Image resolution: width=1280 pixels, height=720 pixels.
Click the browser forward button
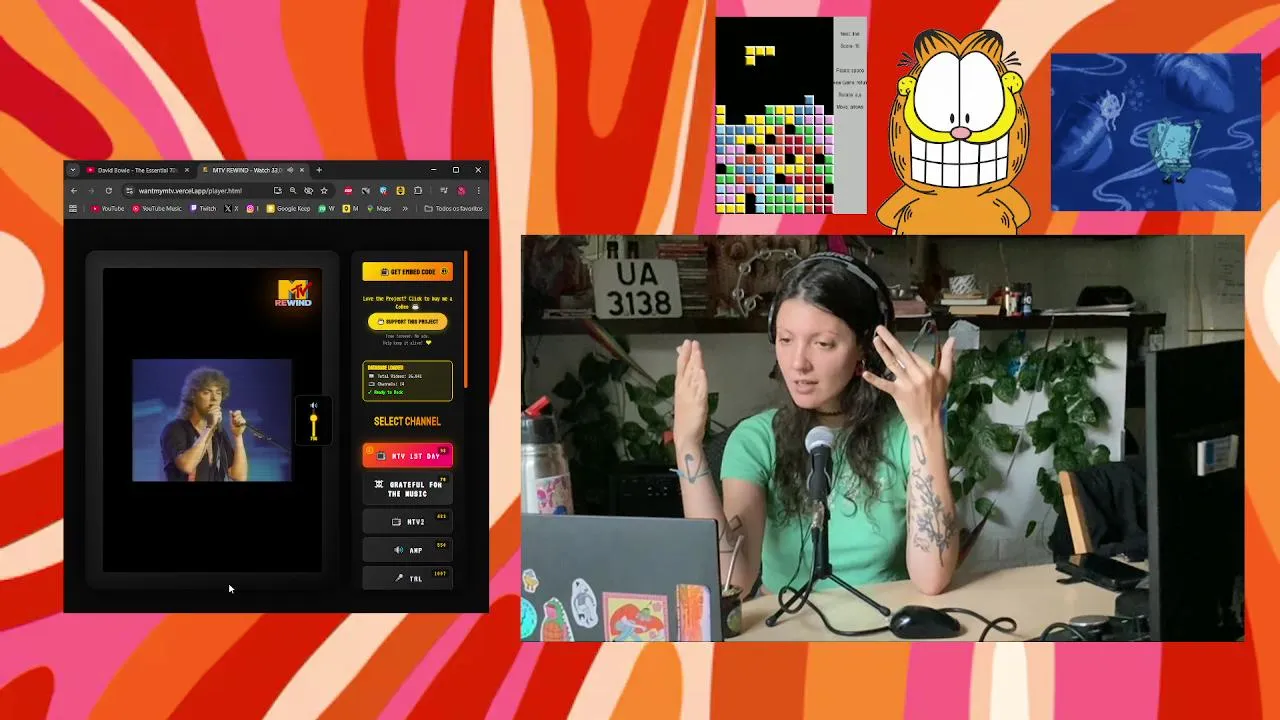click(91, 190)
